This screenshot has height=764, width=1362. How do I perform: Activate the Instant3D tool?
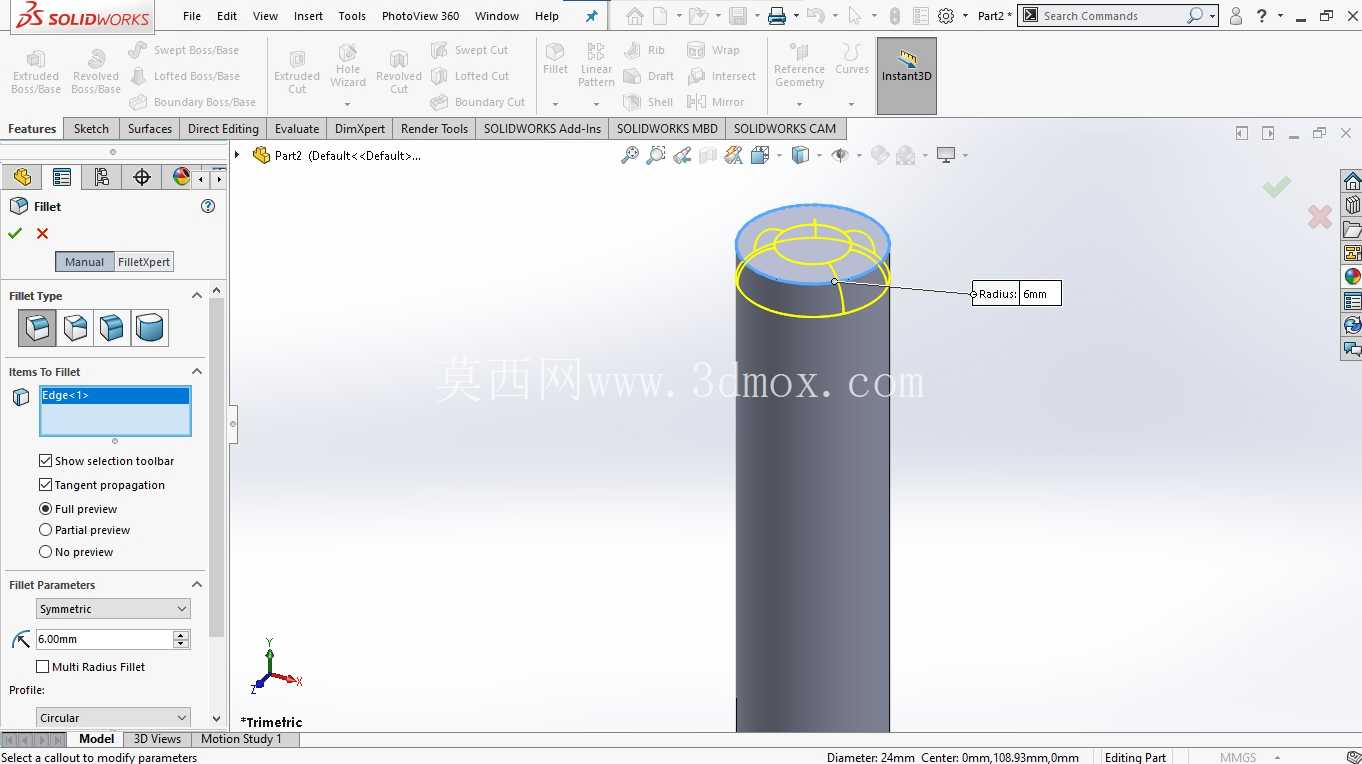906,76
